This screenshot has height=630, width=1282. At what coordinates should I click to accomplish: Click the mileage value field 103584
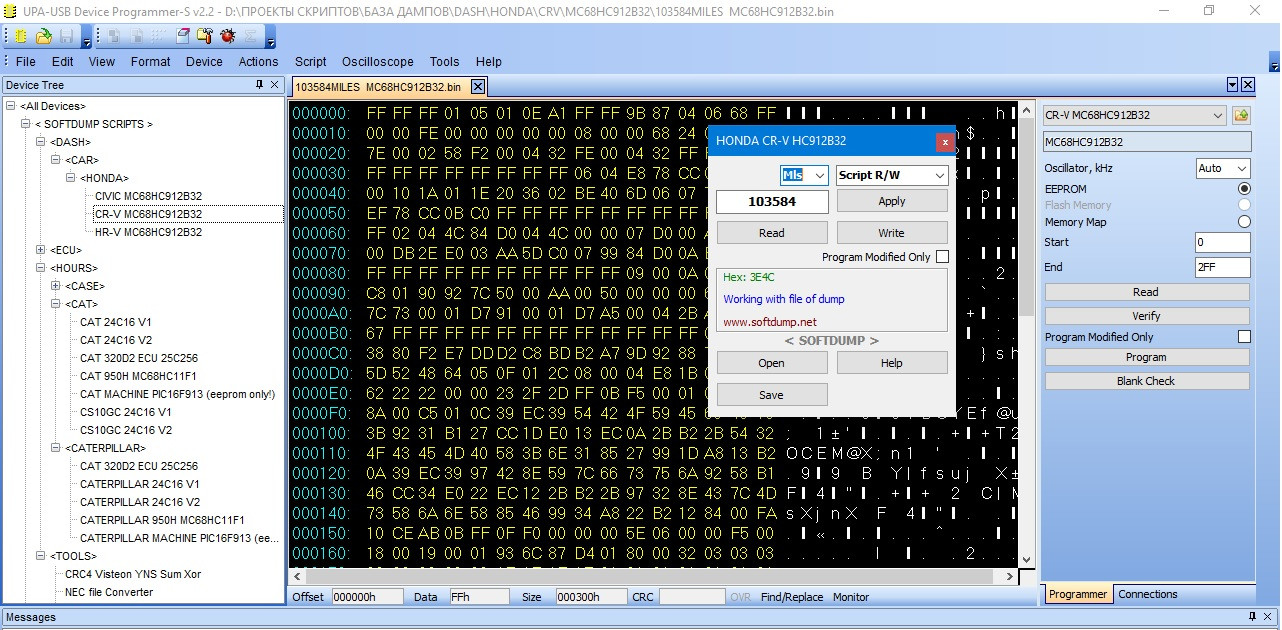pos(772,202)
